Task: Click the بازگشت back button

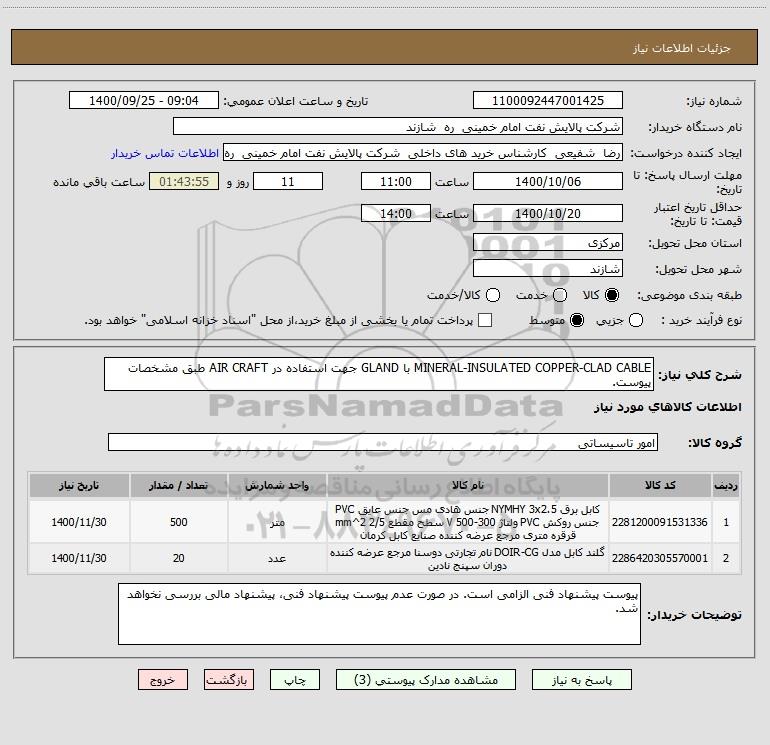Action: point(229,680)
